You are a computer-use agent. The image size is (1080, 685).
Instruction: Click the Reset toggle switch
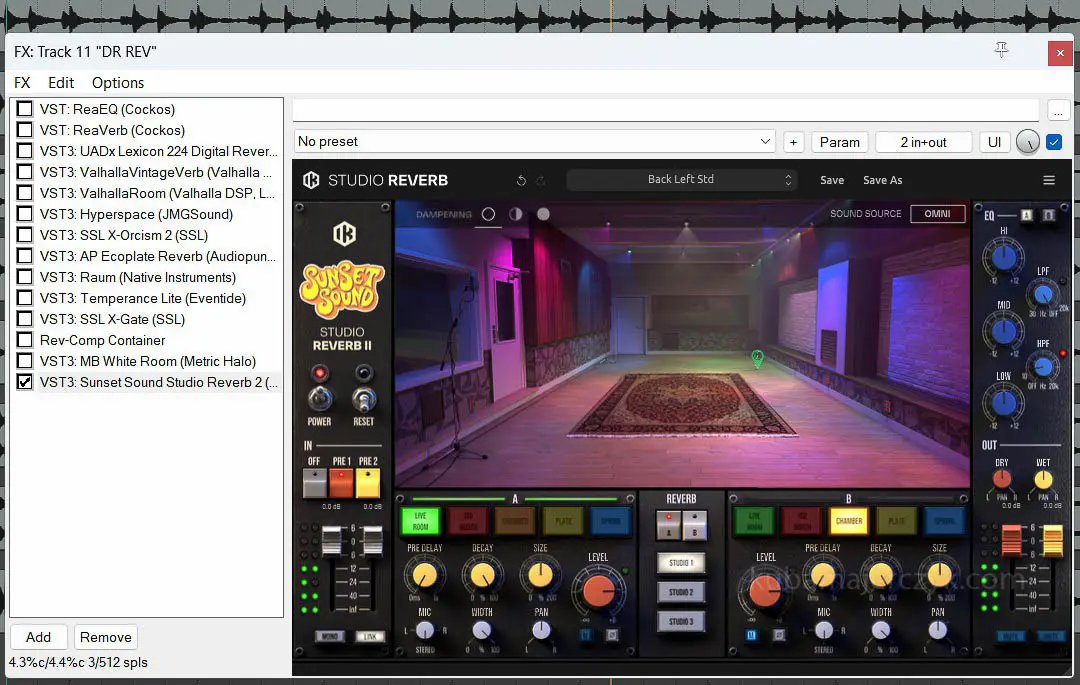tap(365, 399)
